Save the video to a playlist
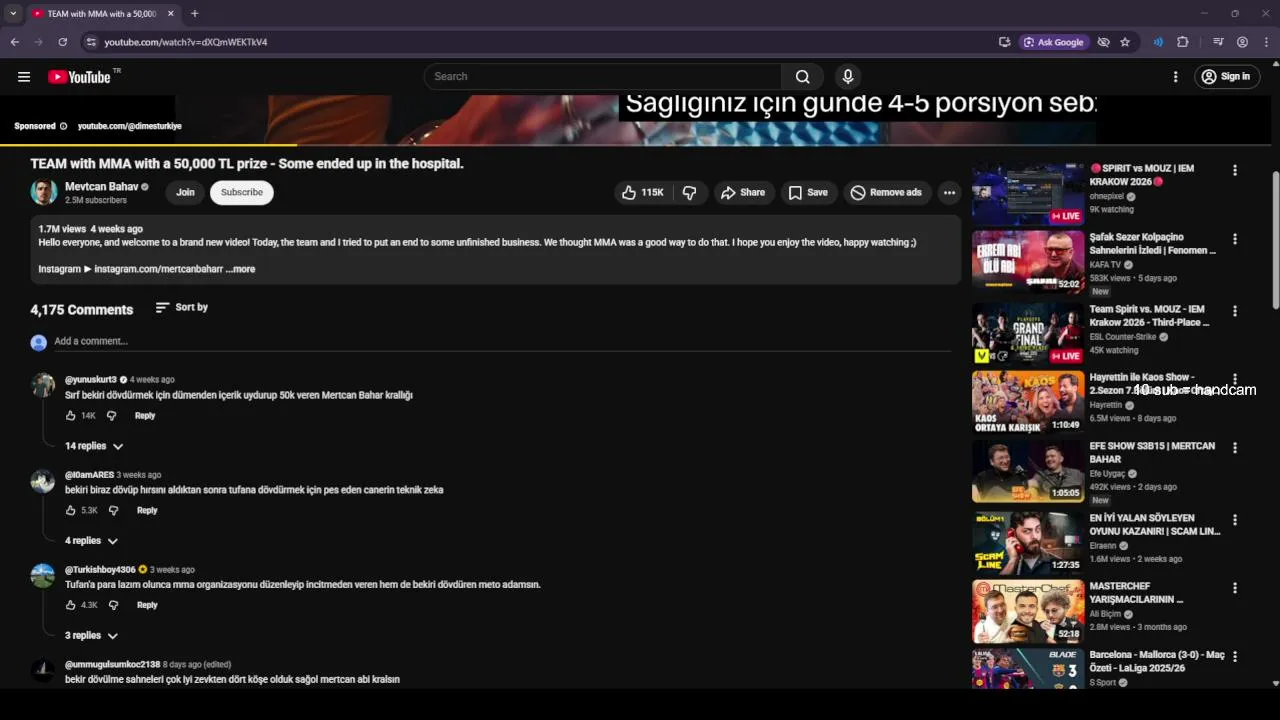Viewport: 1280px width, 720px height. [x=808, y=193]
